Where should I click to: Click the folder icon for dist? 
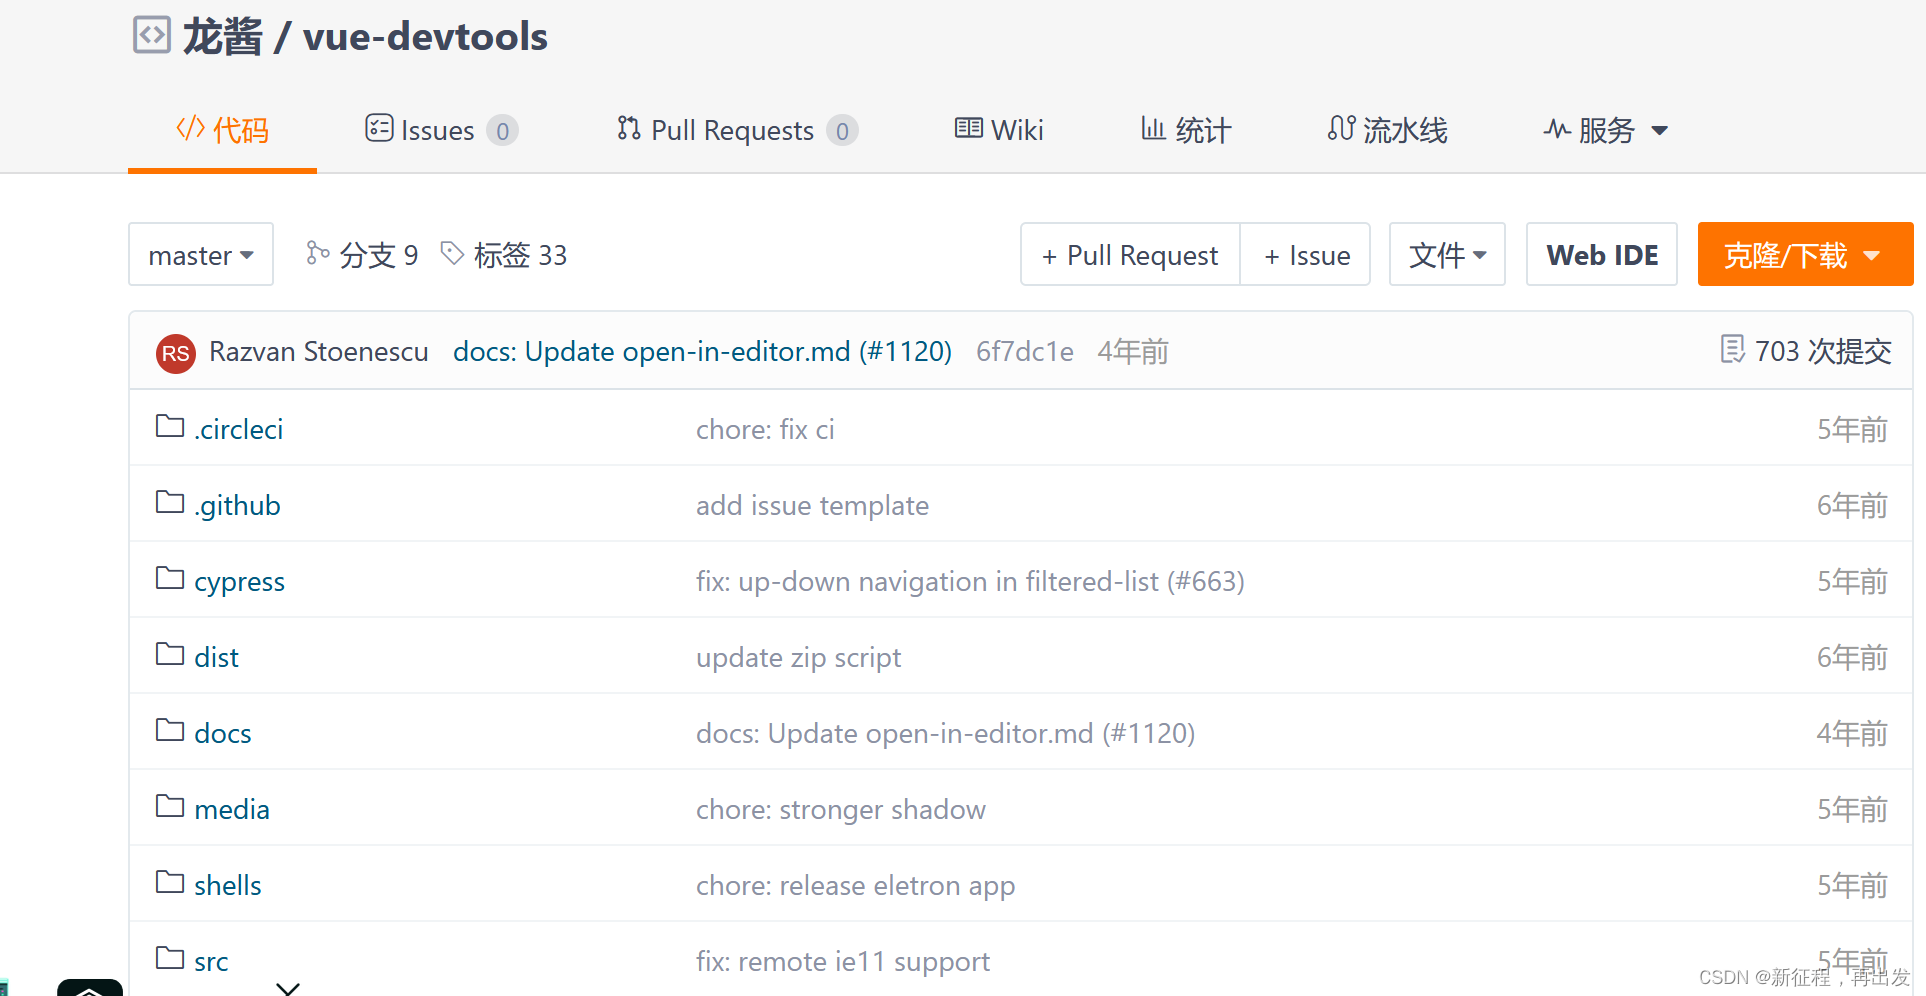click(x=170, y=654)
